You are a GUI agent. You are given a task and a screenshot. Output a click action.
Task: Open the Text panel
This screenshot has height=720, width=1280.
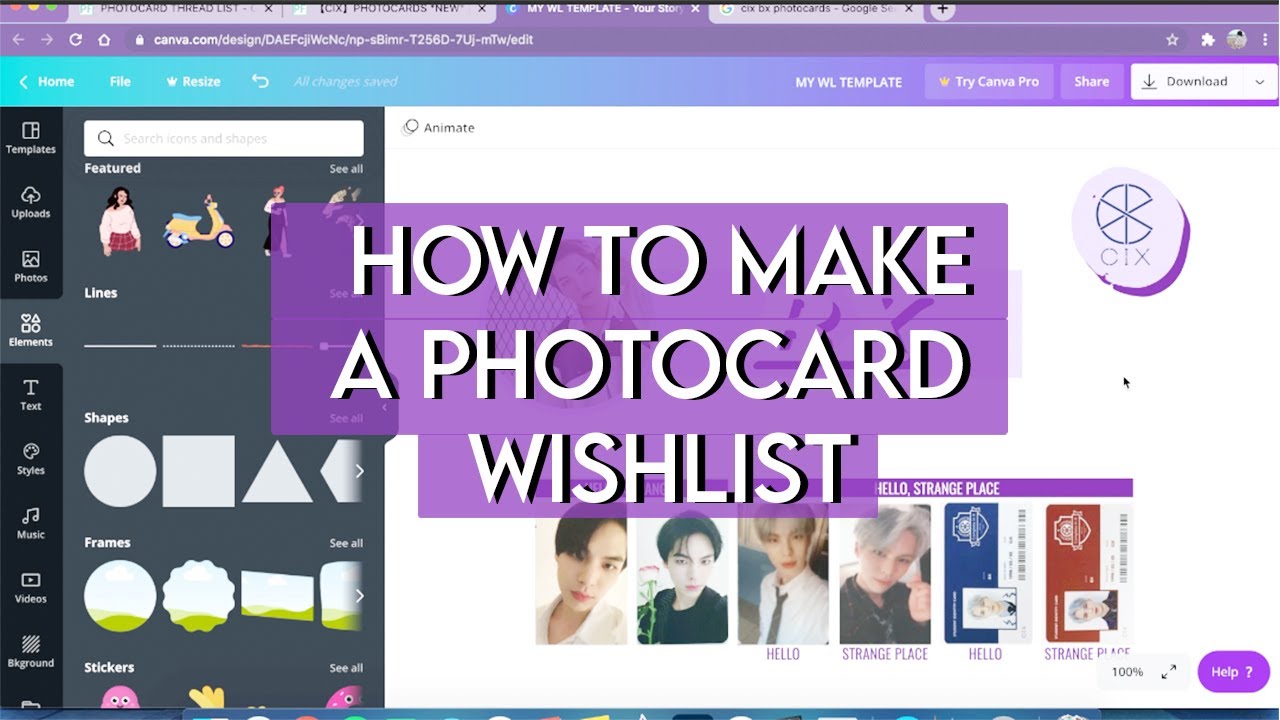tap(31, 395)
